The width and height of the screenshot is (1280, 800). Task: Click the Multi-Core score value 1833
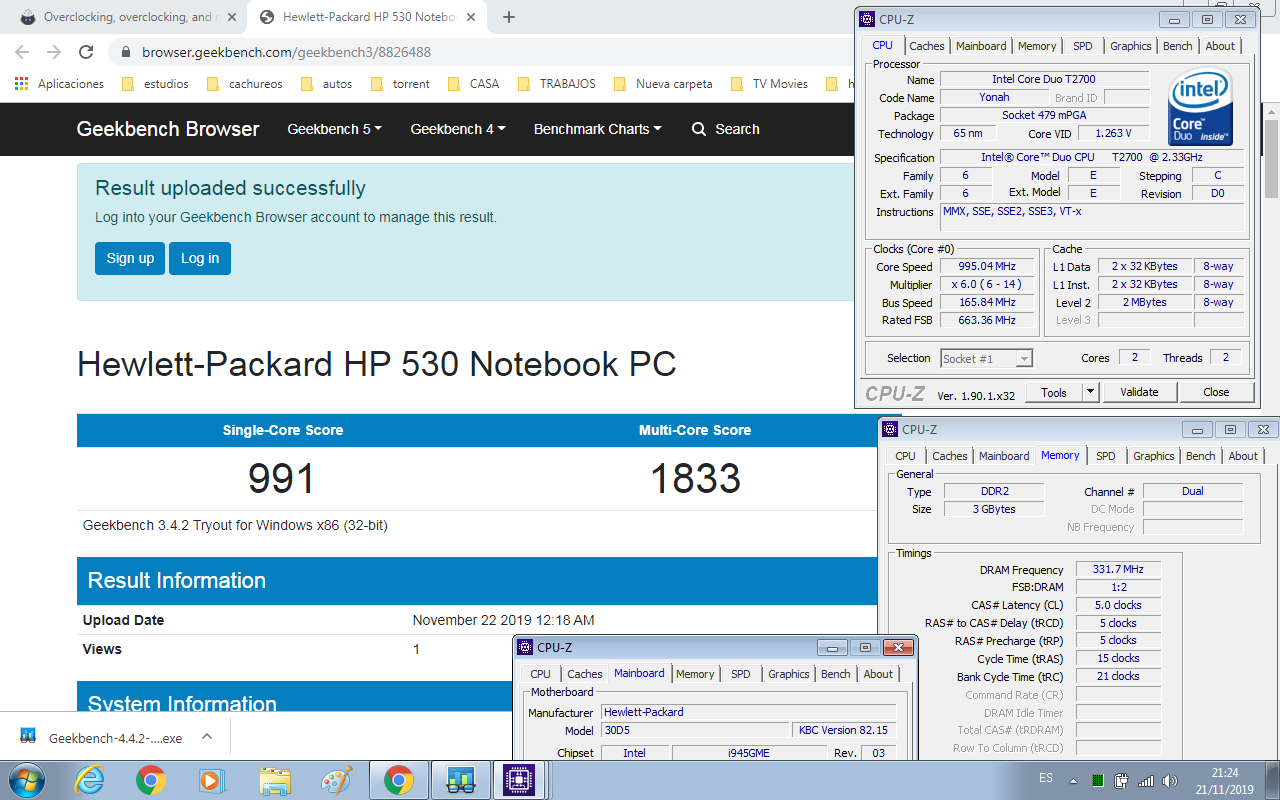click(695, 479)
